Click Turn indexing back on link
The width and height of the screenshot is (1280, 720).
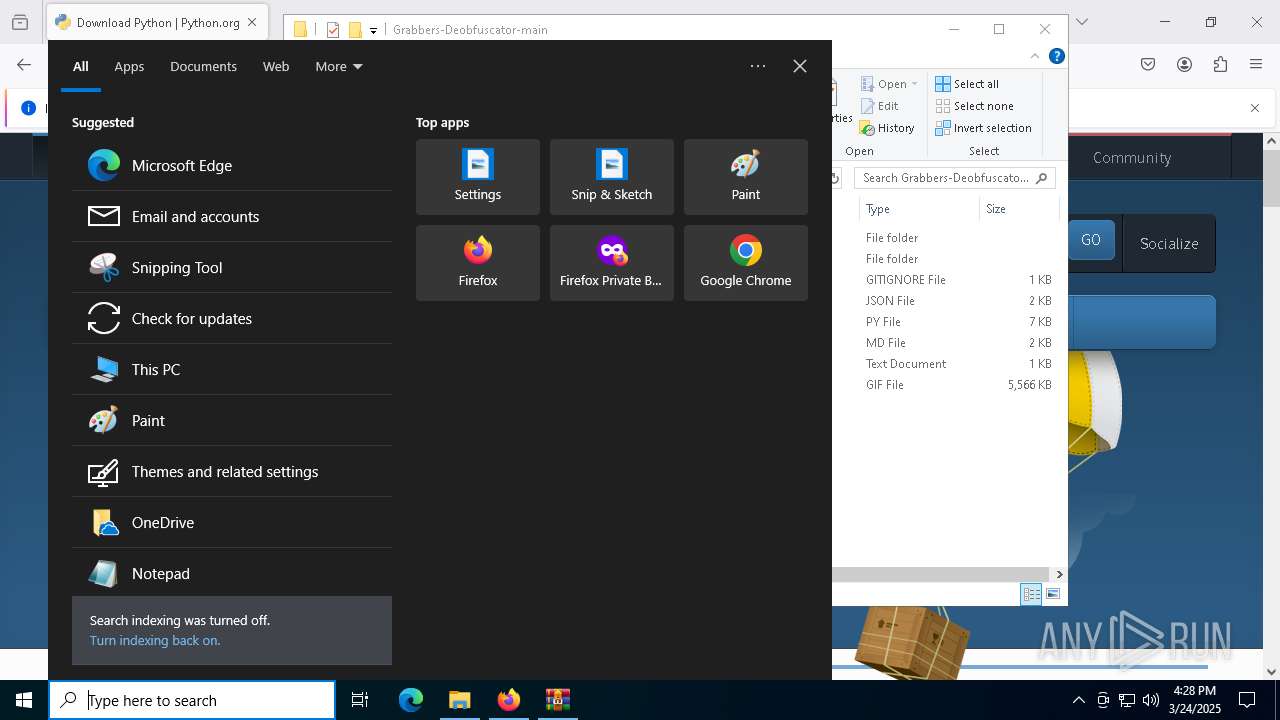point(155,640)
